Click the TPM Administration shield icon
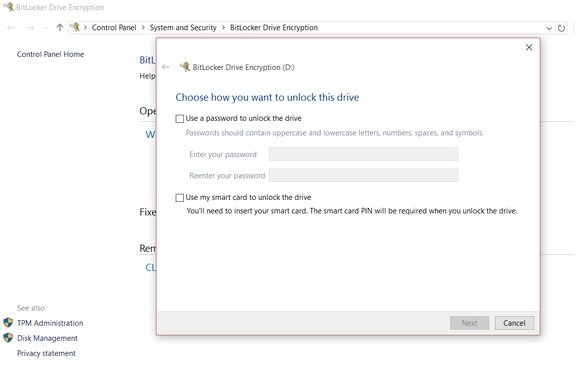Image resolution: width=580 pixels, height=365 pixels. pyautogui.click(x=8, y=322)
